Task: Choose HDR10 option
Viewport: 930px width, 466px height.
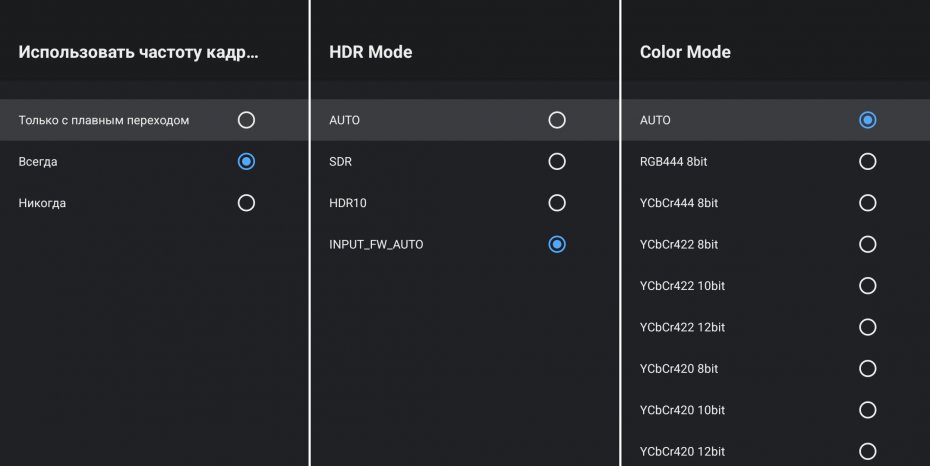Action: 557,203
